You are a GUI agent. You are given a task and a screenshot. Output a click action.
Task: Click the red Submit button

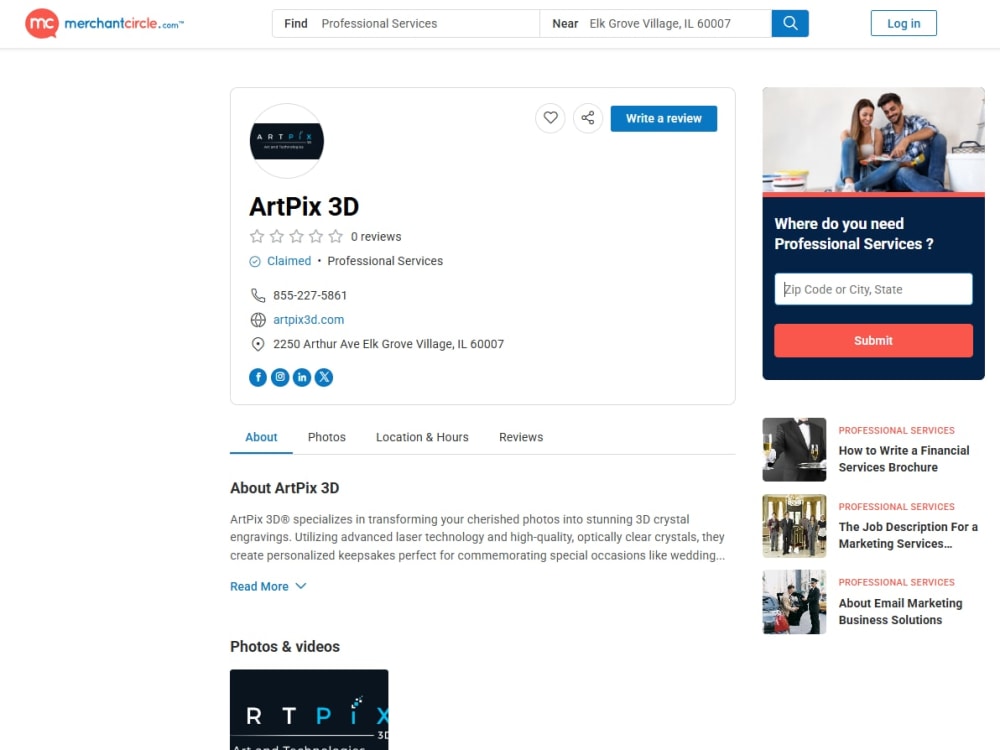pyautogui.click(x=873, y=341)
